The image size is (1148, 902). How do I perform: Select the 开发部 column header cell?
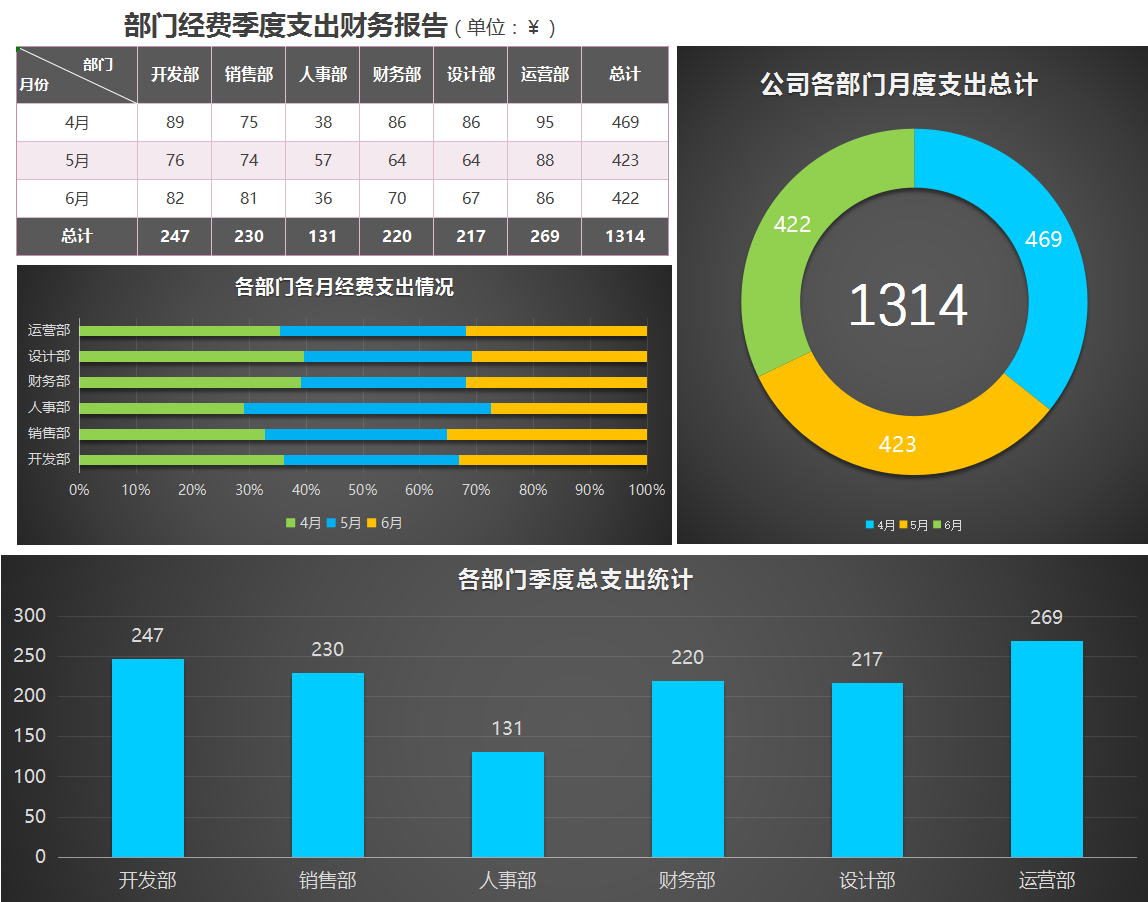pos(174,74)
